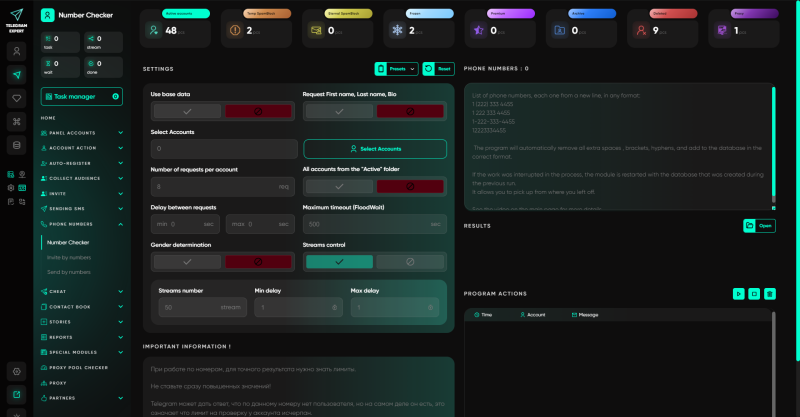Click the task counter tile
This screenshot has width=800, height=417.
click(60, 42)
